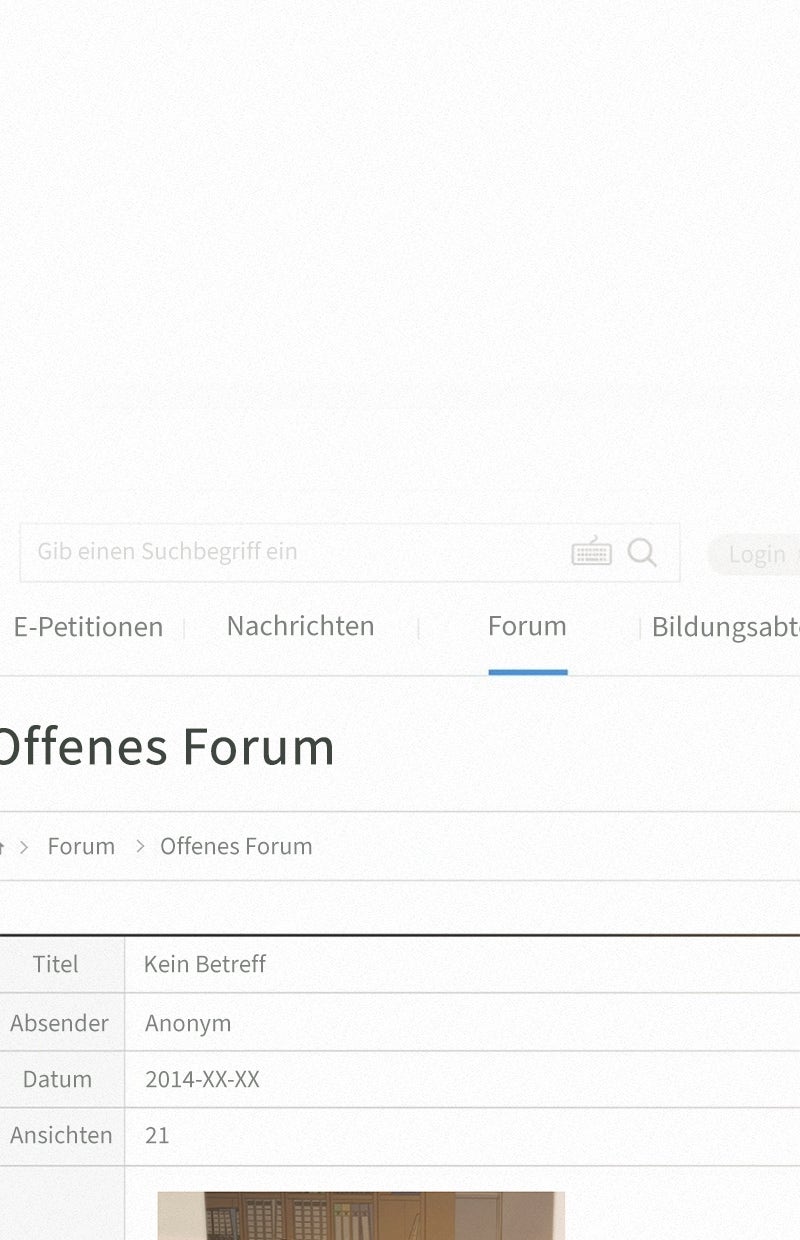Open the virtual keyboard icon in search
Screen dimensions: 800x1240
591,552
